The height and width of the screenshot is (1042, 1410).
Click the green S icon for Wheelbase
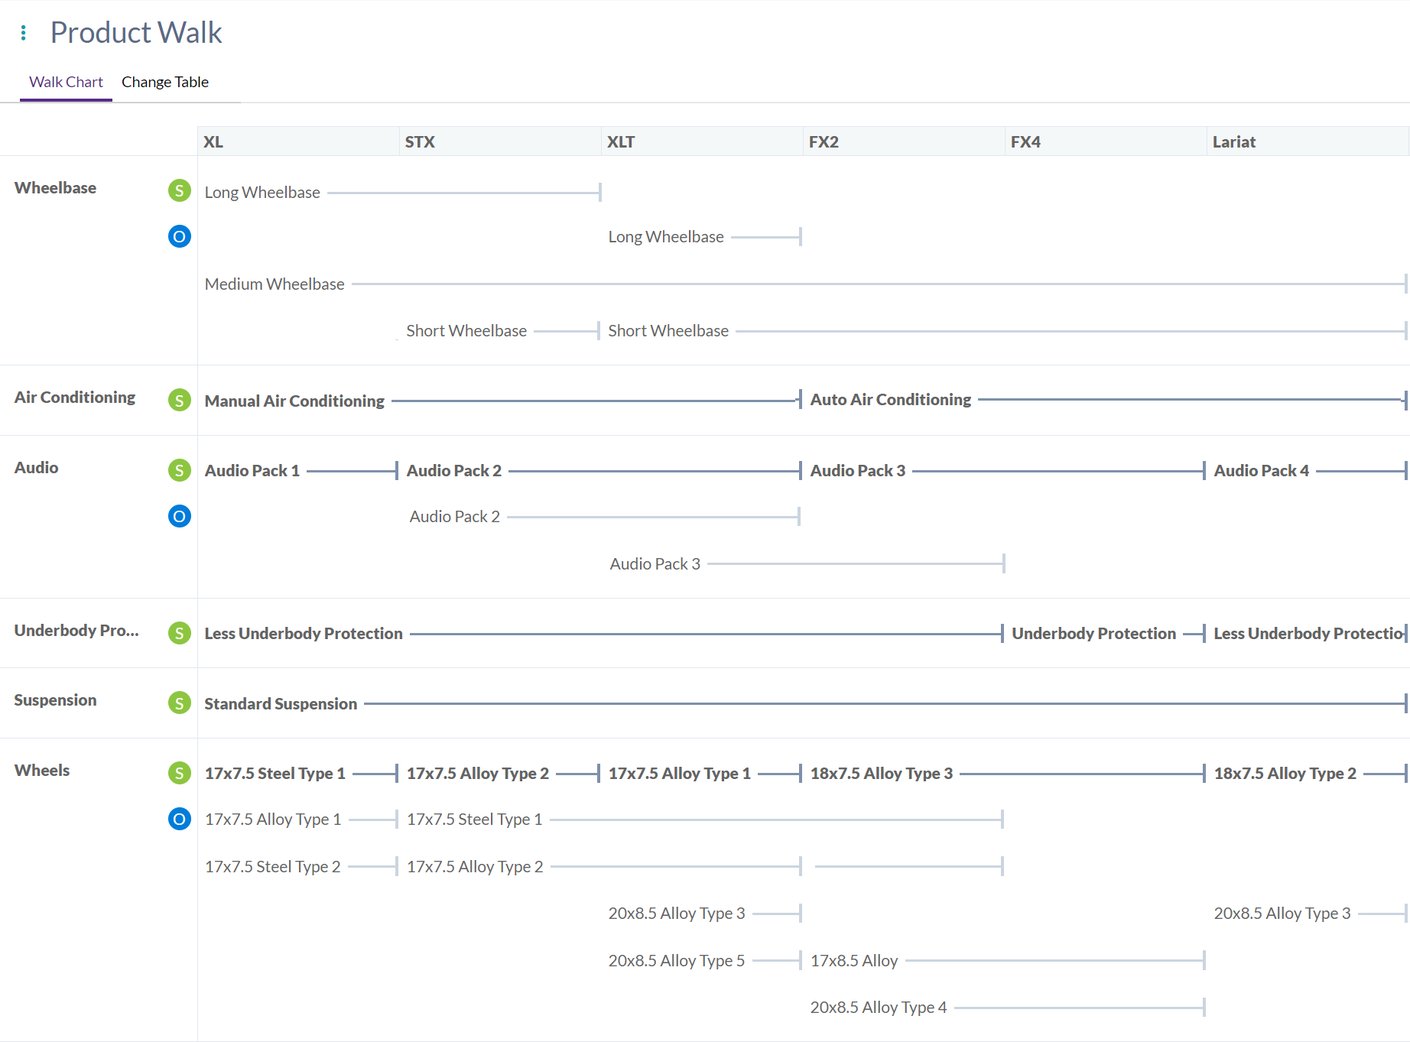pos(179,190)
